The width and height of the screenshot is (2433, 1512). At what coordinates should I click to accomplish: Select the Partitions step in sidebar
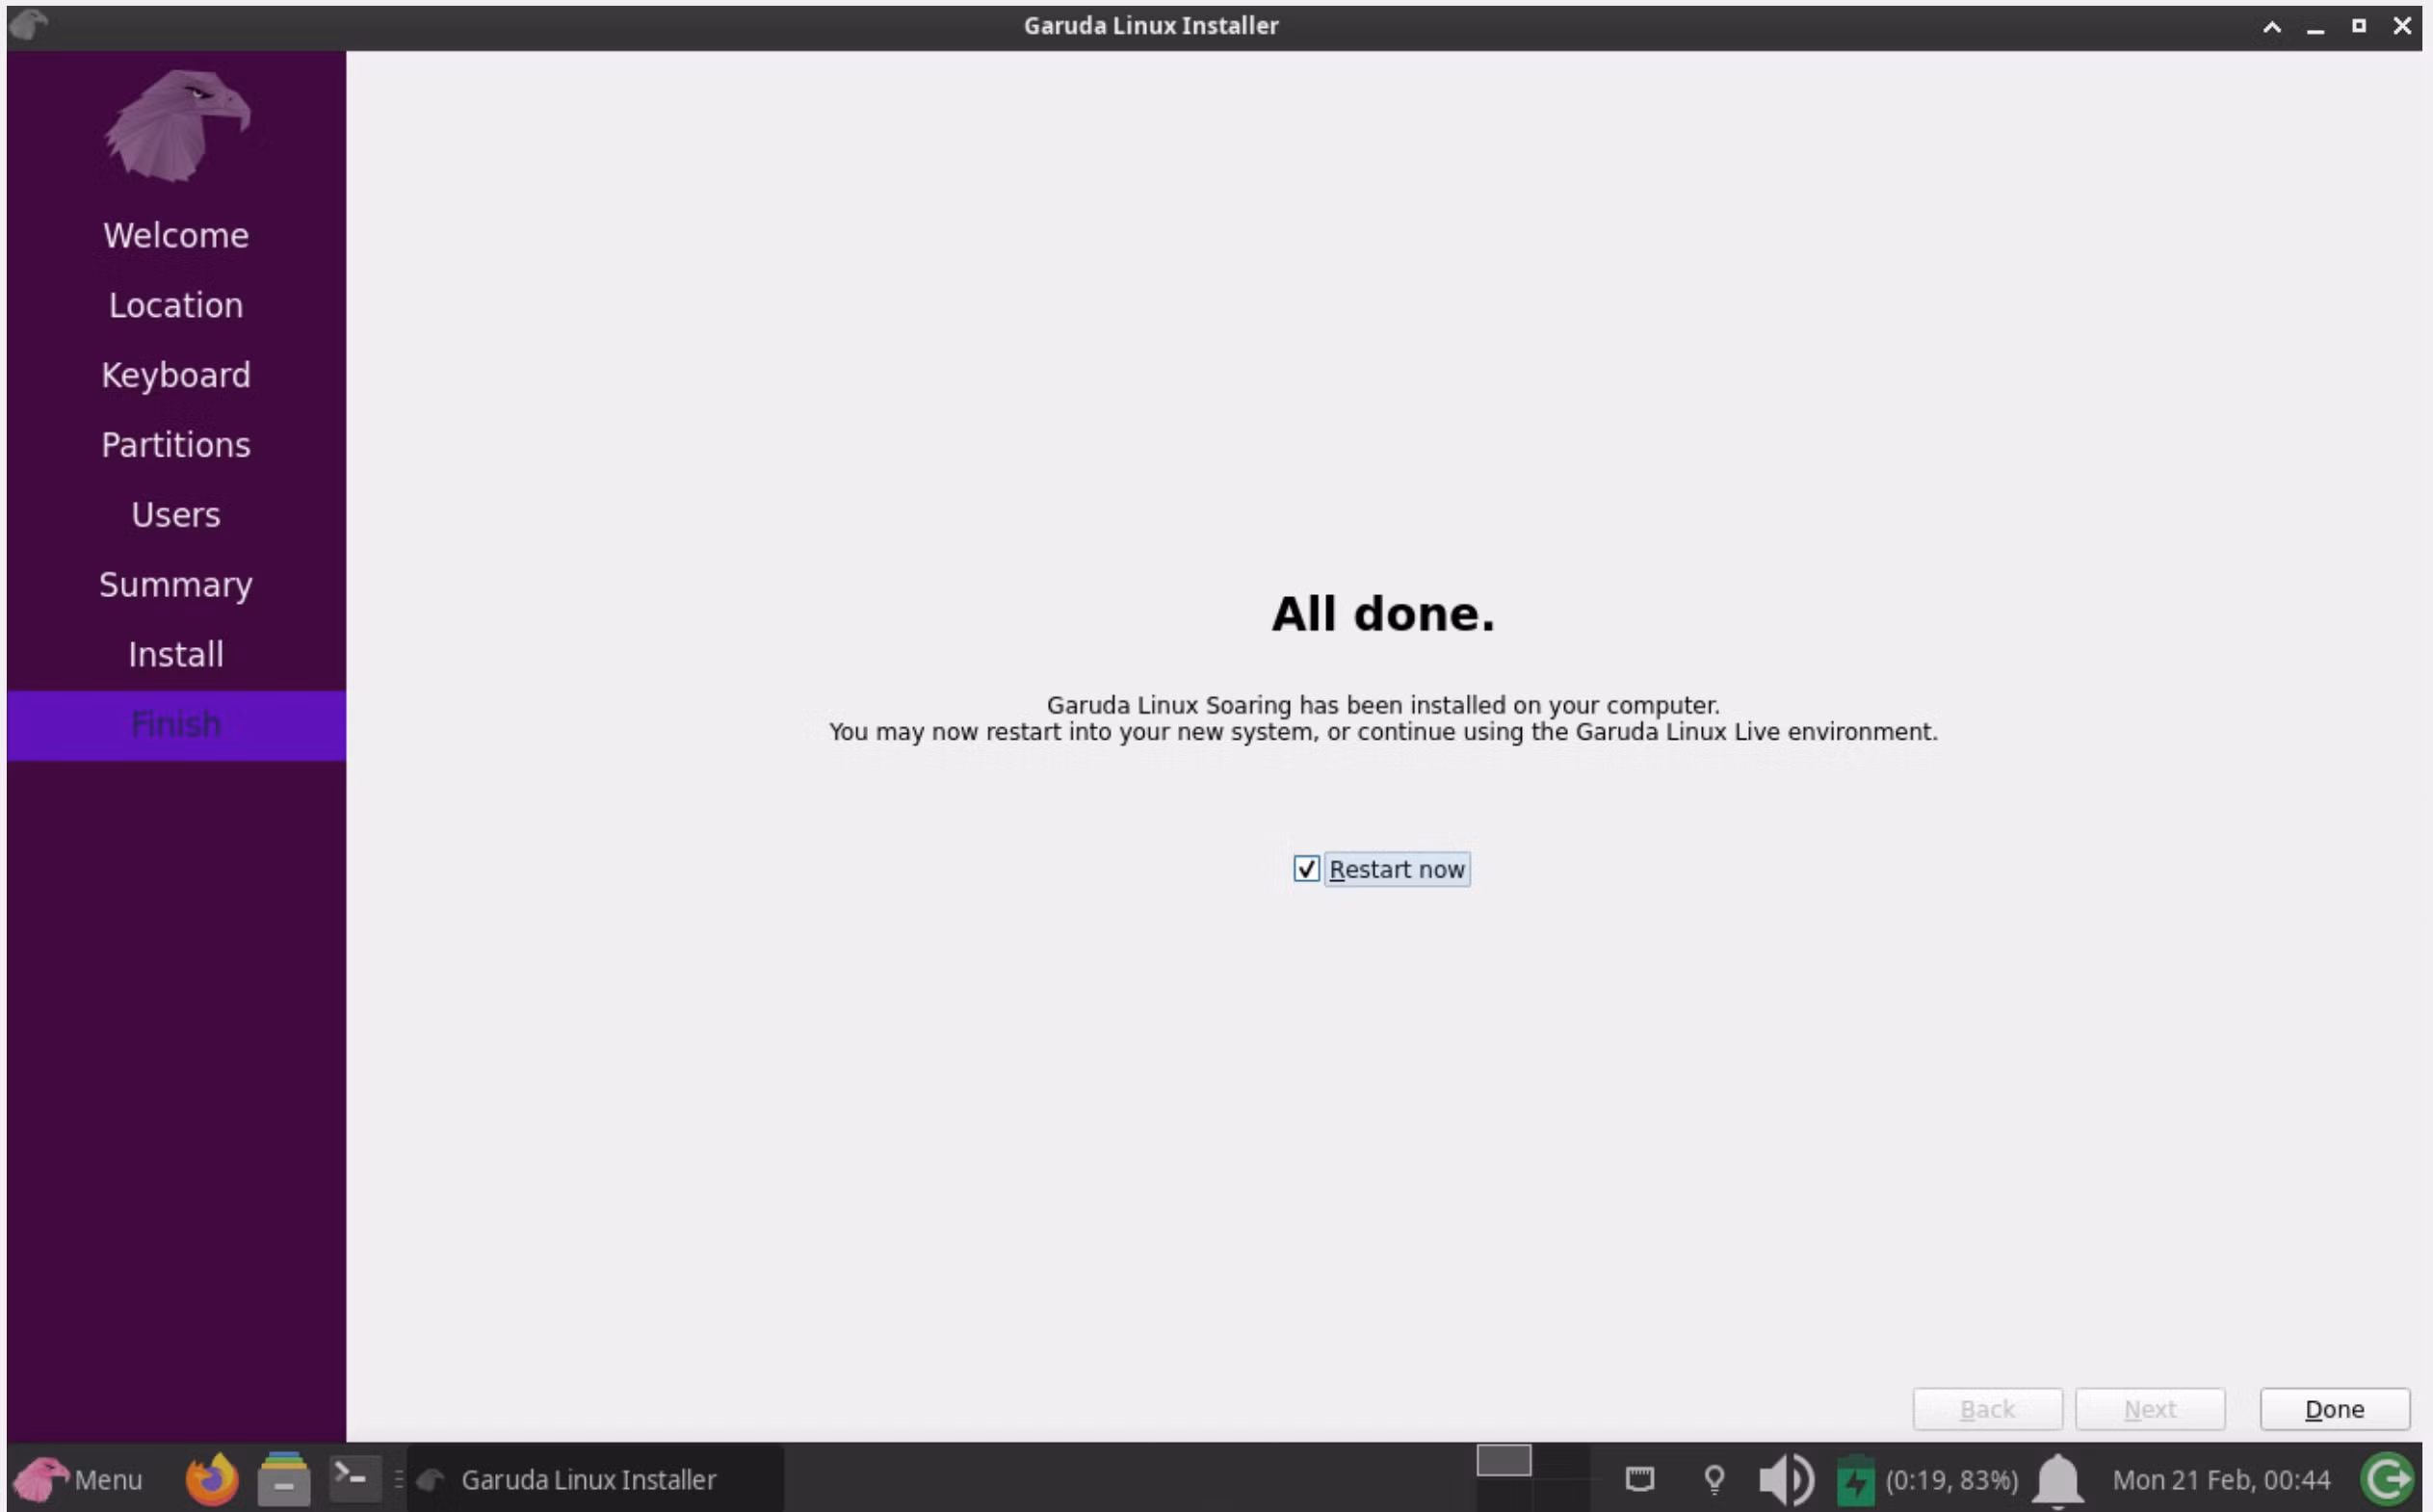pyautogui.click(x=176, y=445)
